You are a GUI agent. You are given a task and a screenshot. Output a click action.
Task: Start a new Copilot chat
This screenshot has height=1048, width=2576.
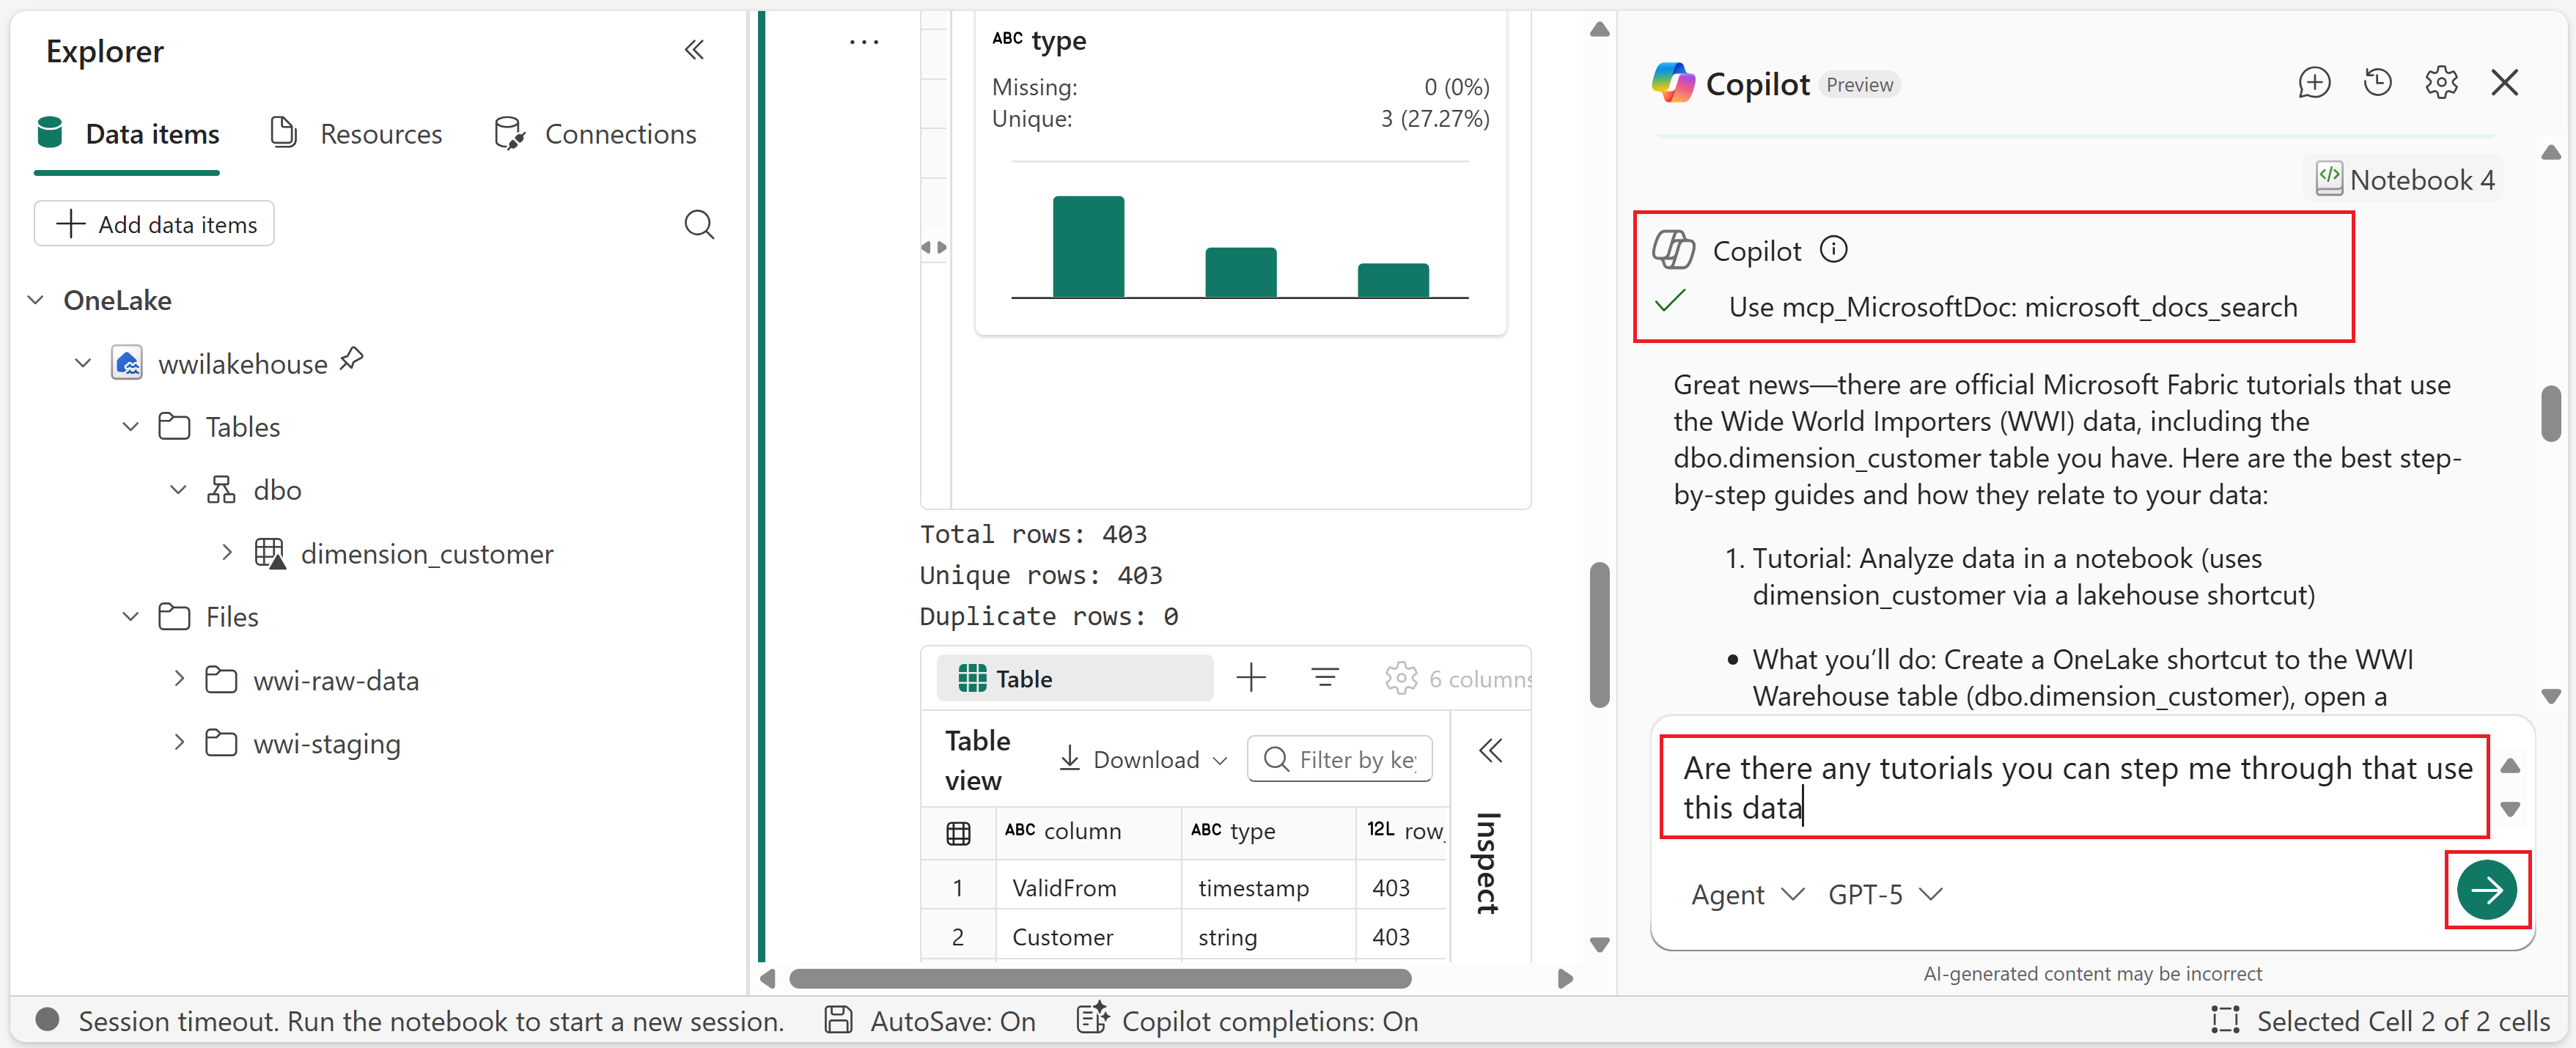click(x=2314, y=83)
